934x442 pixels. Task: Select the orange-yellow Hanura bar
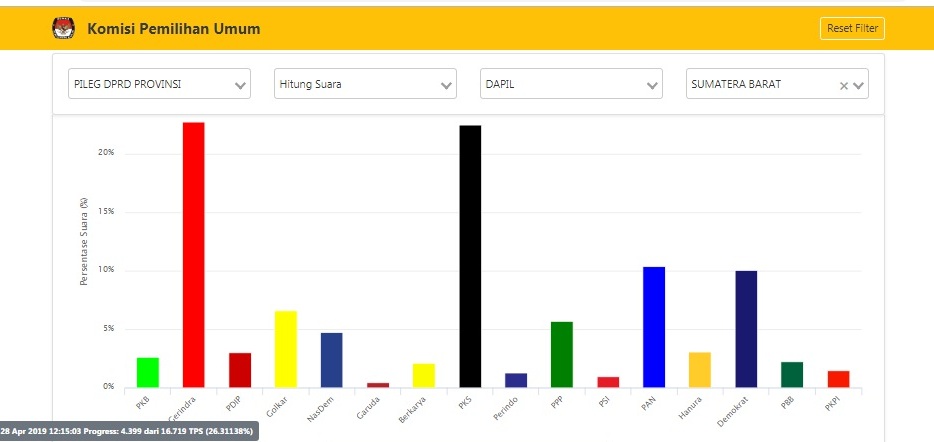coord(700,369)
